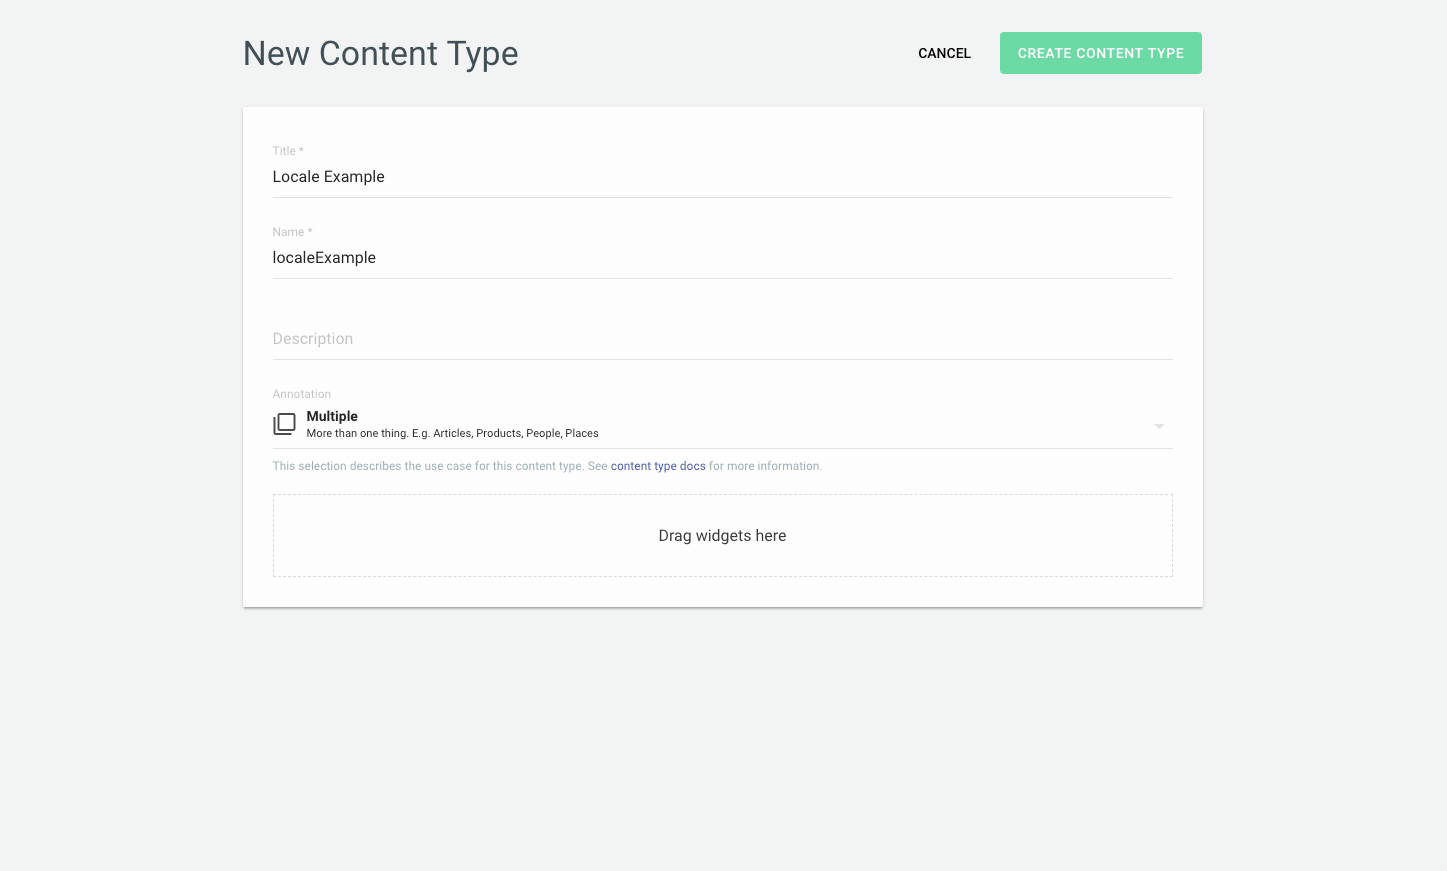Click the 'Drag widgets here' drop zone
This screenshot has width=1447, height=871.
click(x=722, y=536)
